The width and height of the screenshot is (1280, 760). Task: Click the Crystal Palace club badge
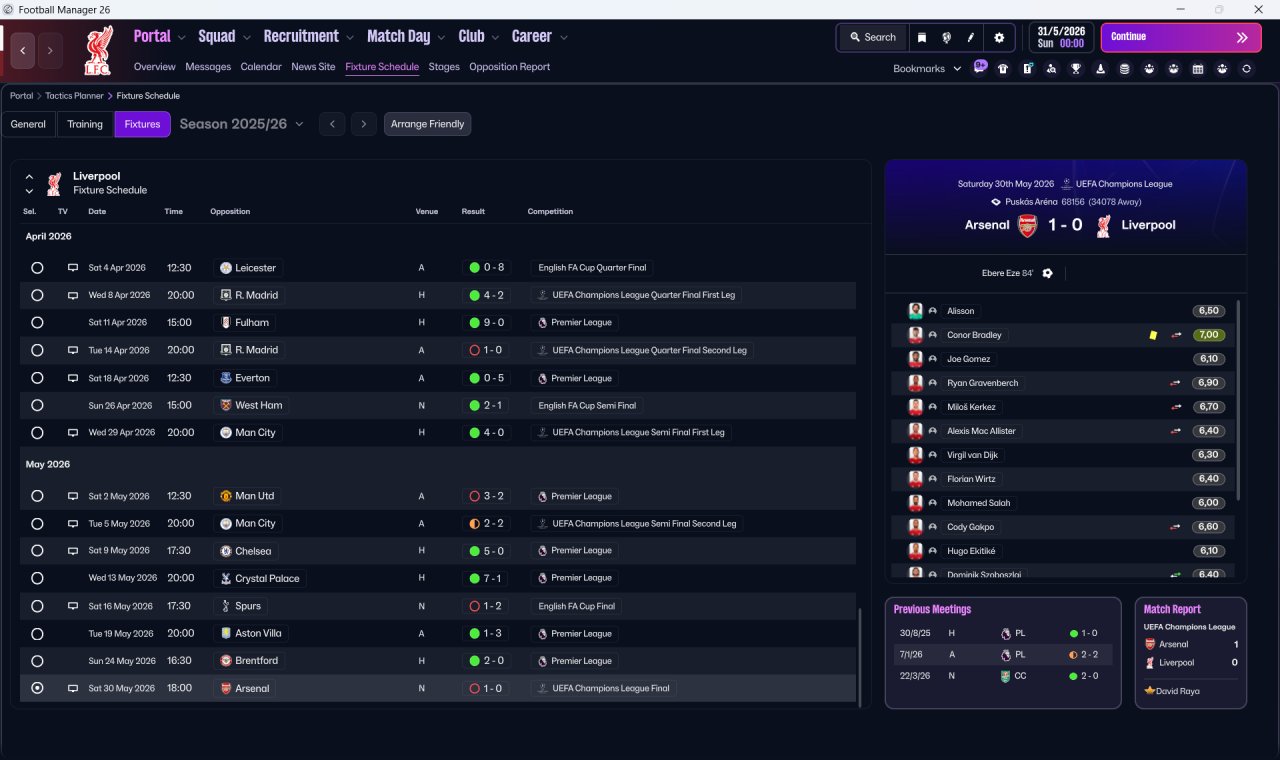click(226, 578)
